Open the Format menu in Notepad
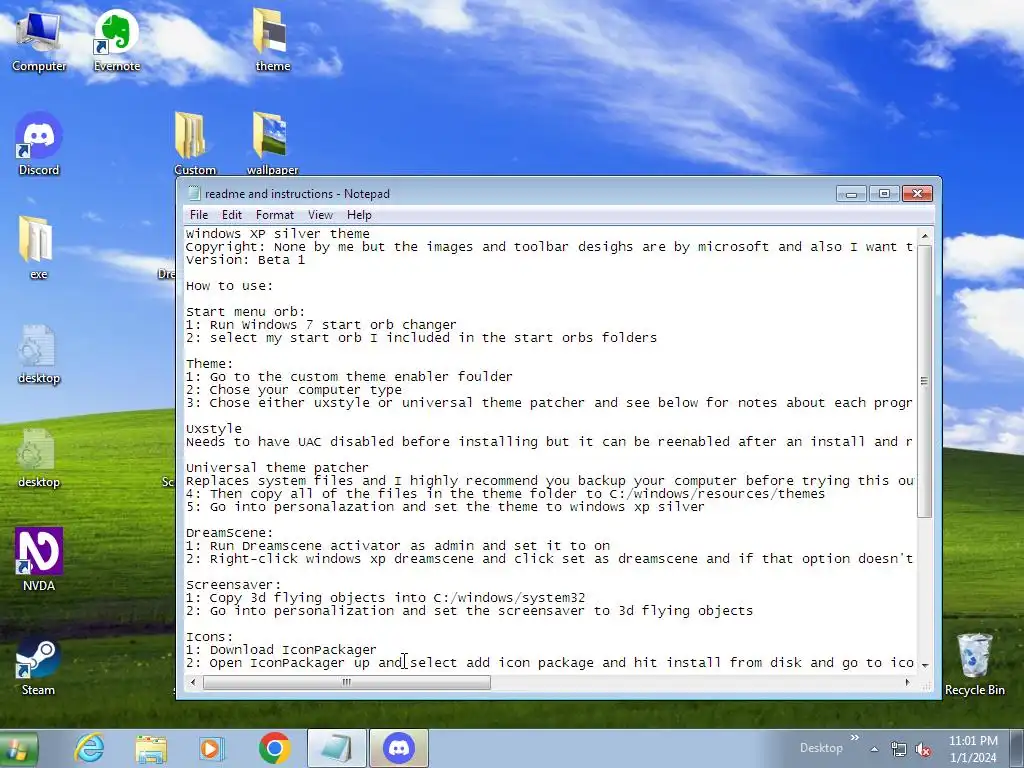Screen dimensions: 1024x768 274,215
